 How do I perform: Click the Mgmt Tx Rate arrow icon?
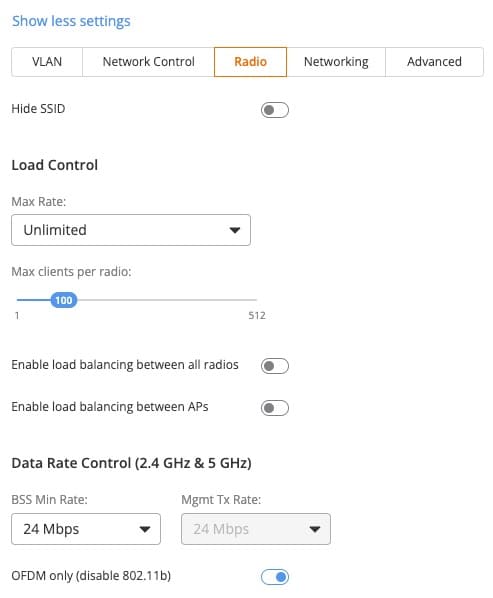pyautogui.click(x=315, y=529)
